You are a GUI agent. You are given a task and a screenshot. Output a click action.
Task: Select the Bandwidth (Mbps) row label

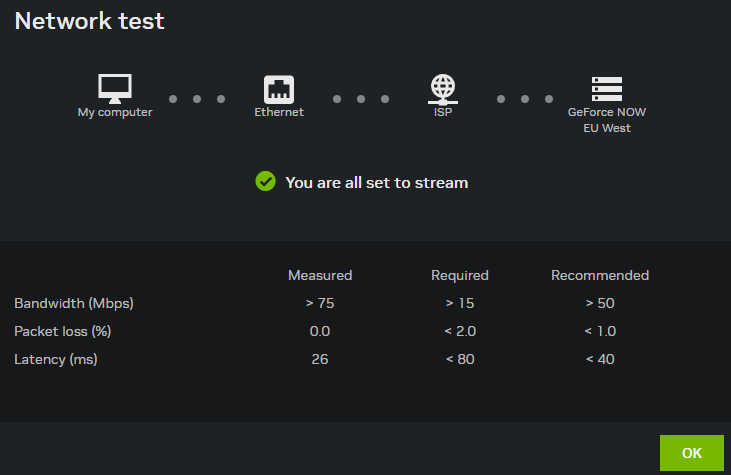coord(74,303)
